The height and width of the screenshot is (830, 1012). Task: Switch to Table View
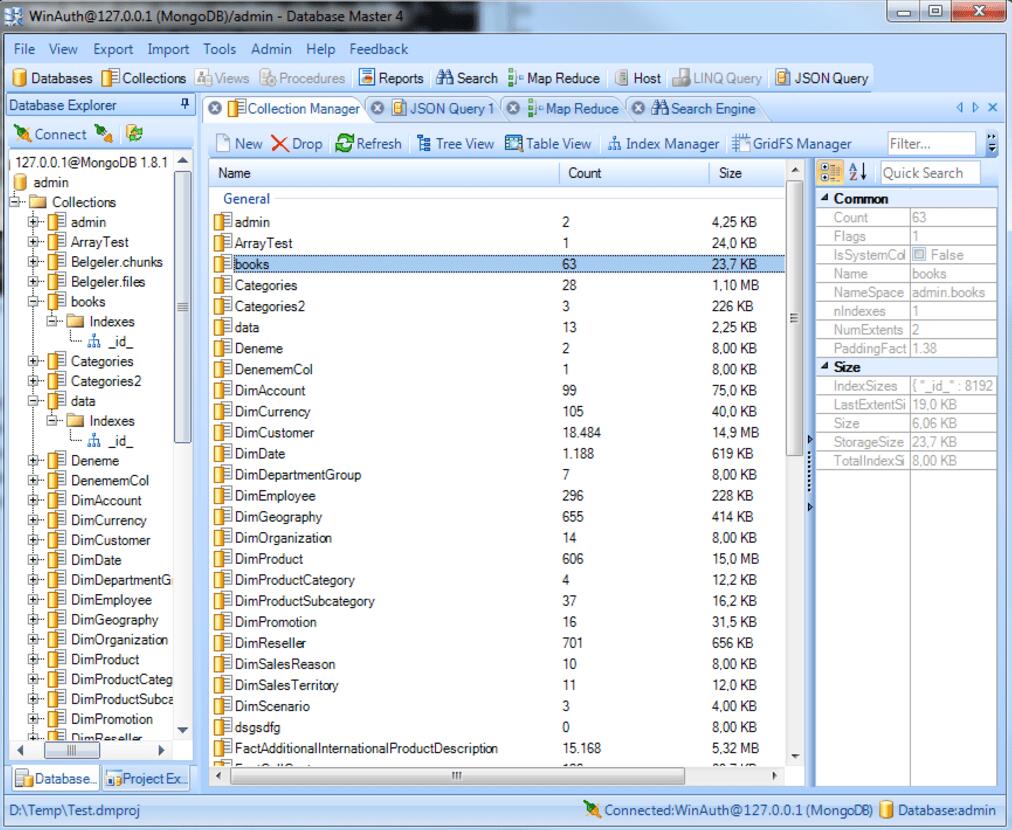coord(548,143)
